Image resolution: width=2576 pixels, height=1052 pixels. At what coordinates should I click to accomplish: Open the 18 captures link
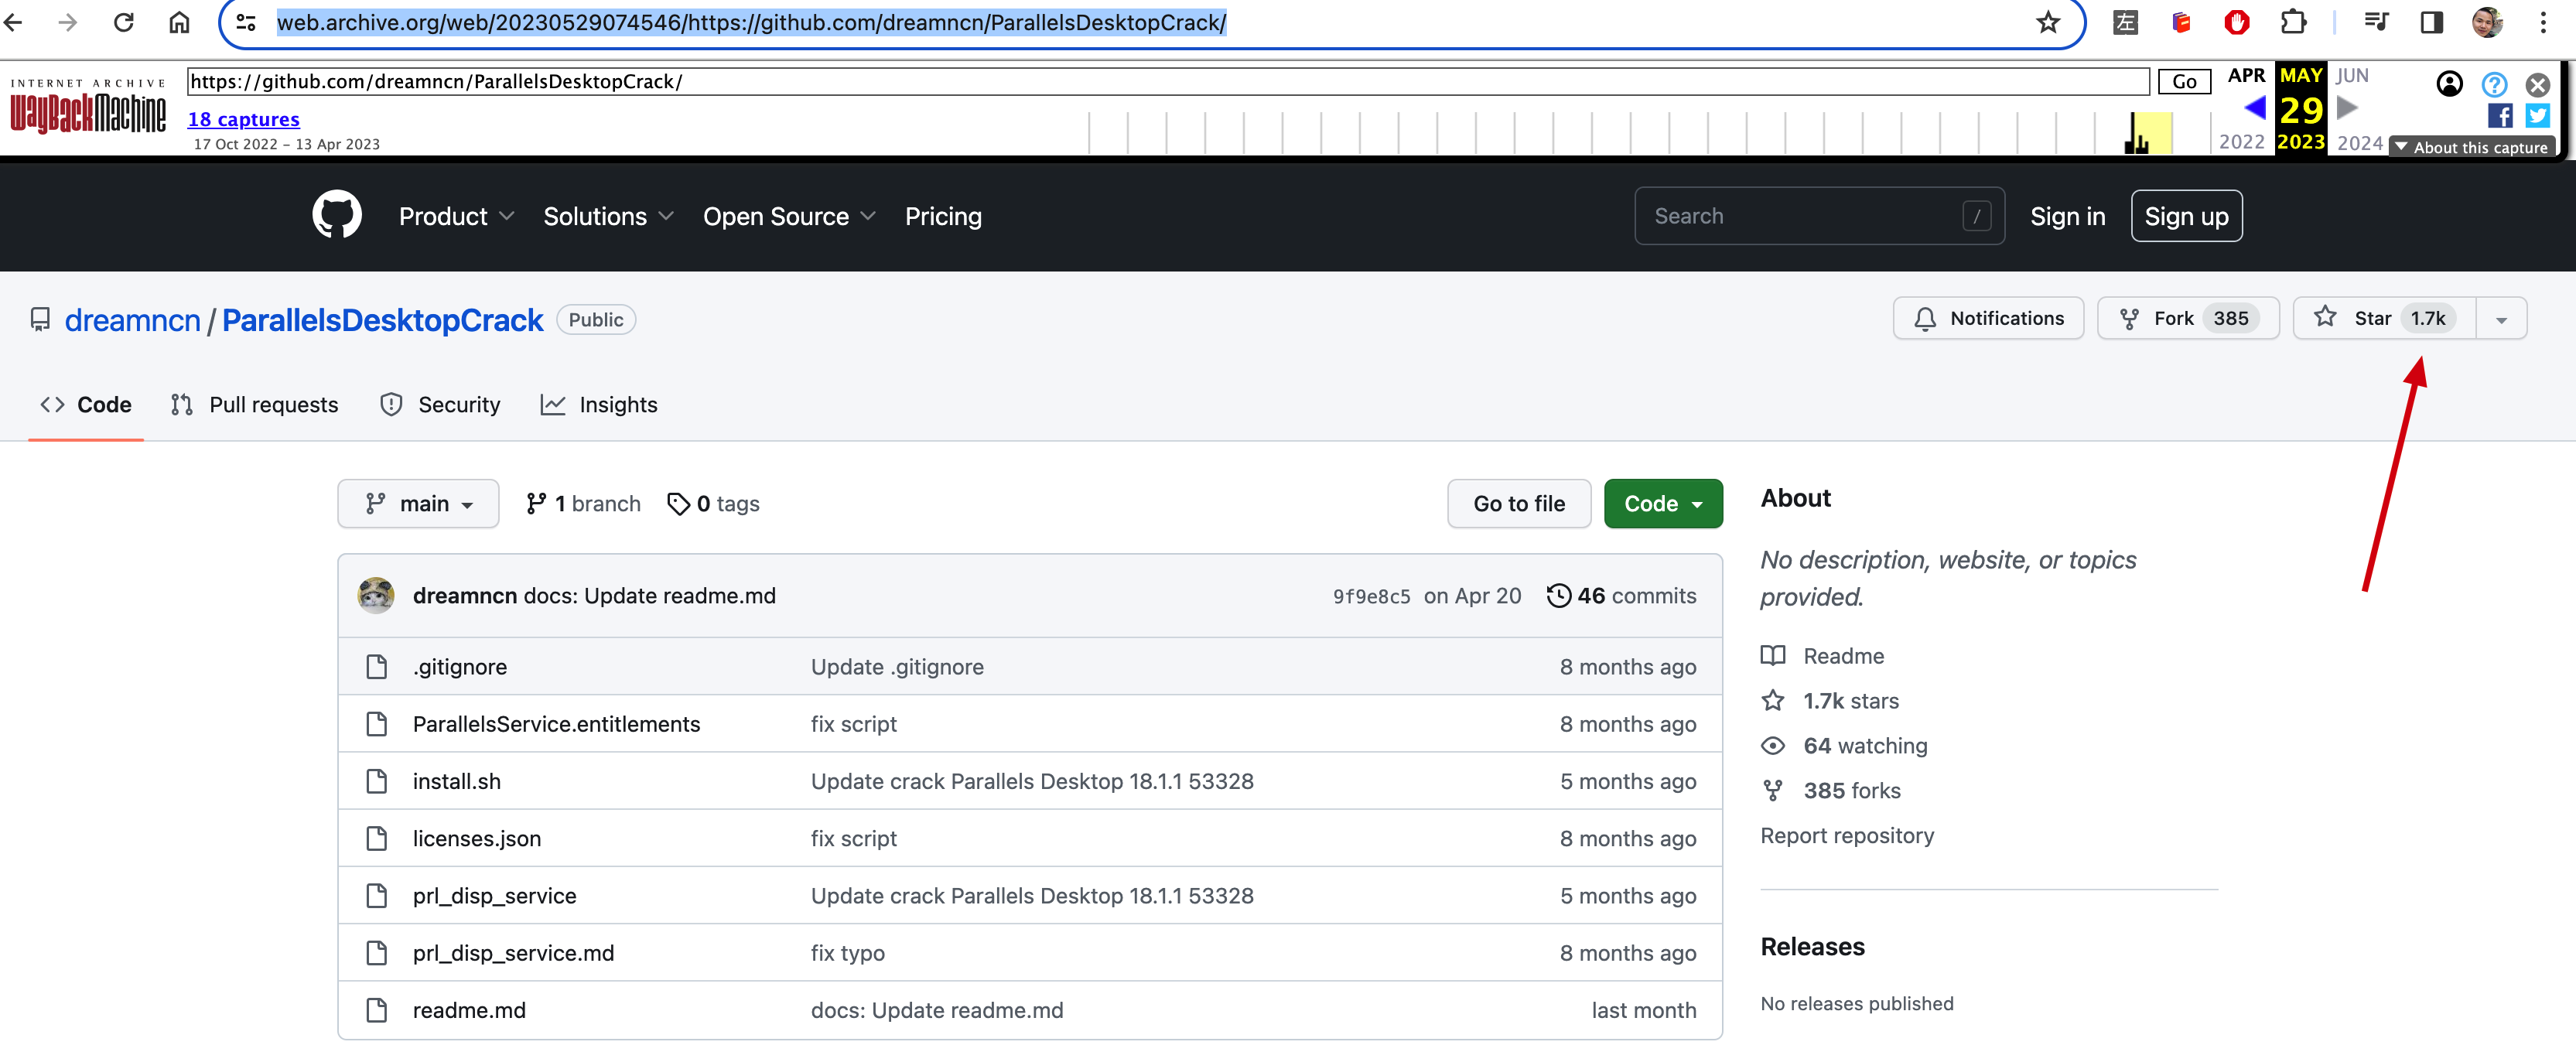click(243, 119)
